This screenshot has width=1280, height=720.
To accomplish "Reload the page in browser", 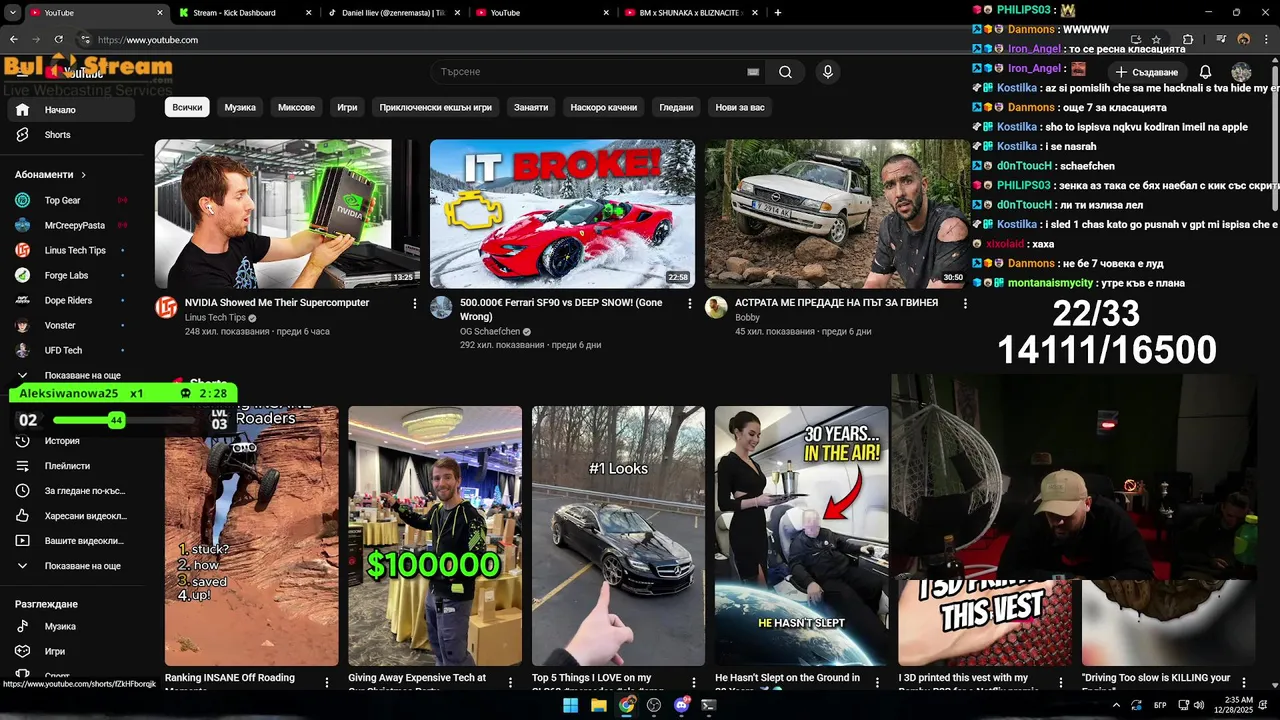I will click(58, 40).
